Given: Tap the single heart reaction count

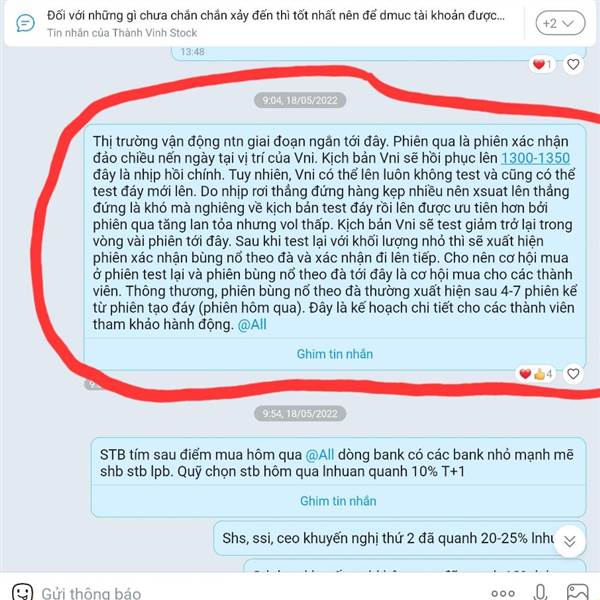Looking at the screenshot, I should (542, 64).
